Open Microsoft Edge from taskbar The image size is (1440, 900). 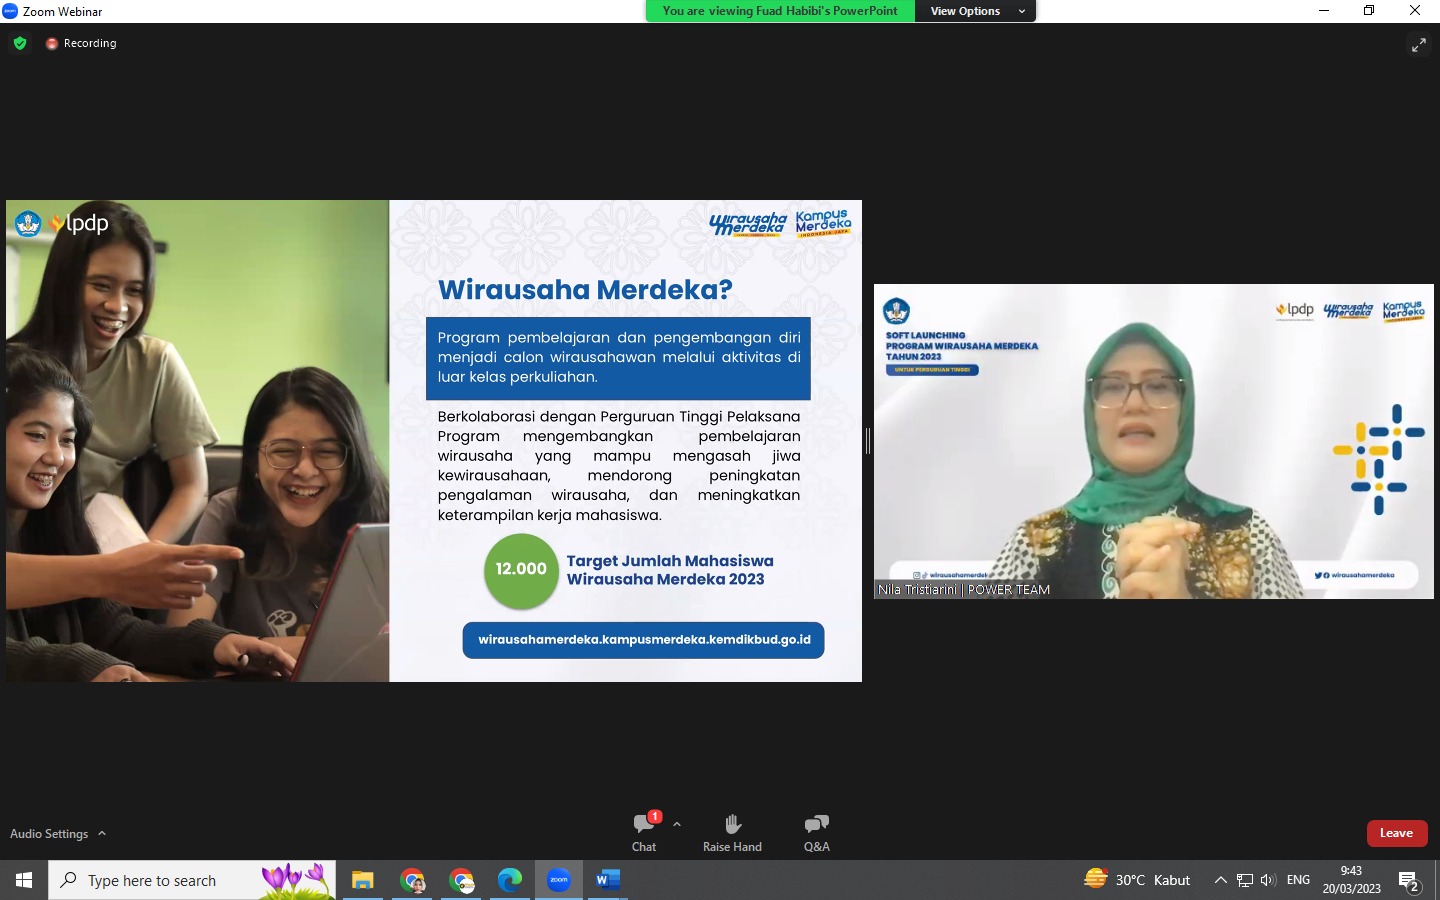(x=510, y=880)
